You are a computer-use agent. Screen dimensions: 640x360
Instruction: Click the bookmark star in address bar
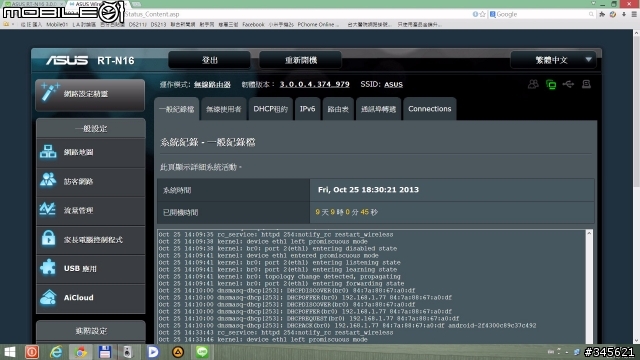point(482,14)
